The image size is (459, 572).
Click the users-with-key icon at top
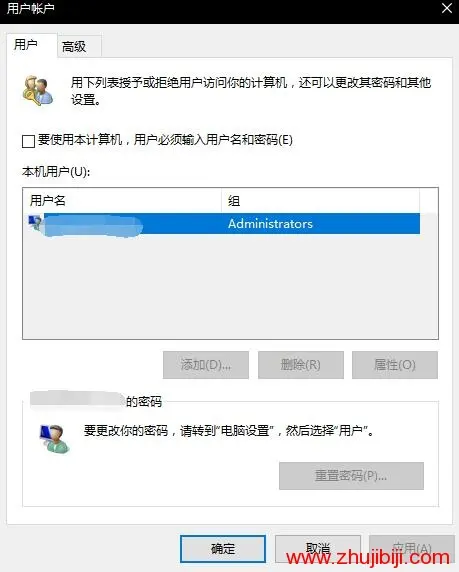(38, 90)
